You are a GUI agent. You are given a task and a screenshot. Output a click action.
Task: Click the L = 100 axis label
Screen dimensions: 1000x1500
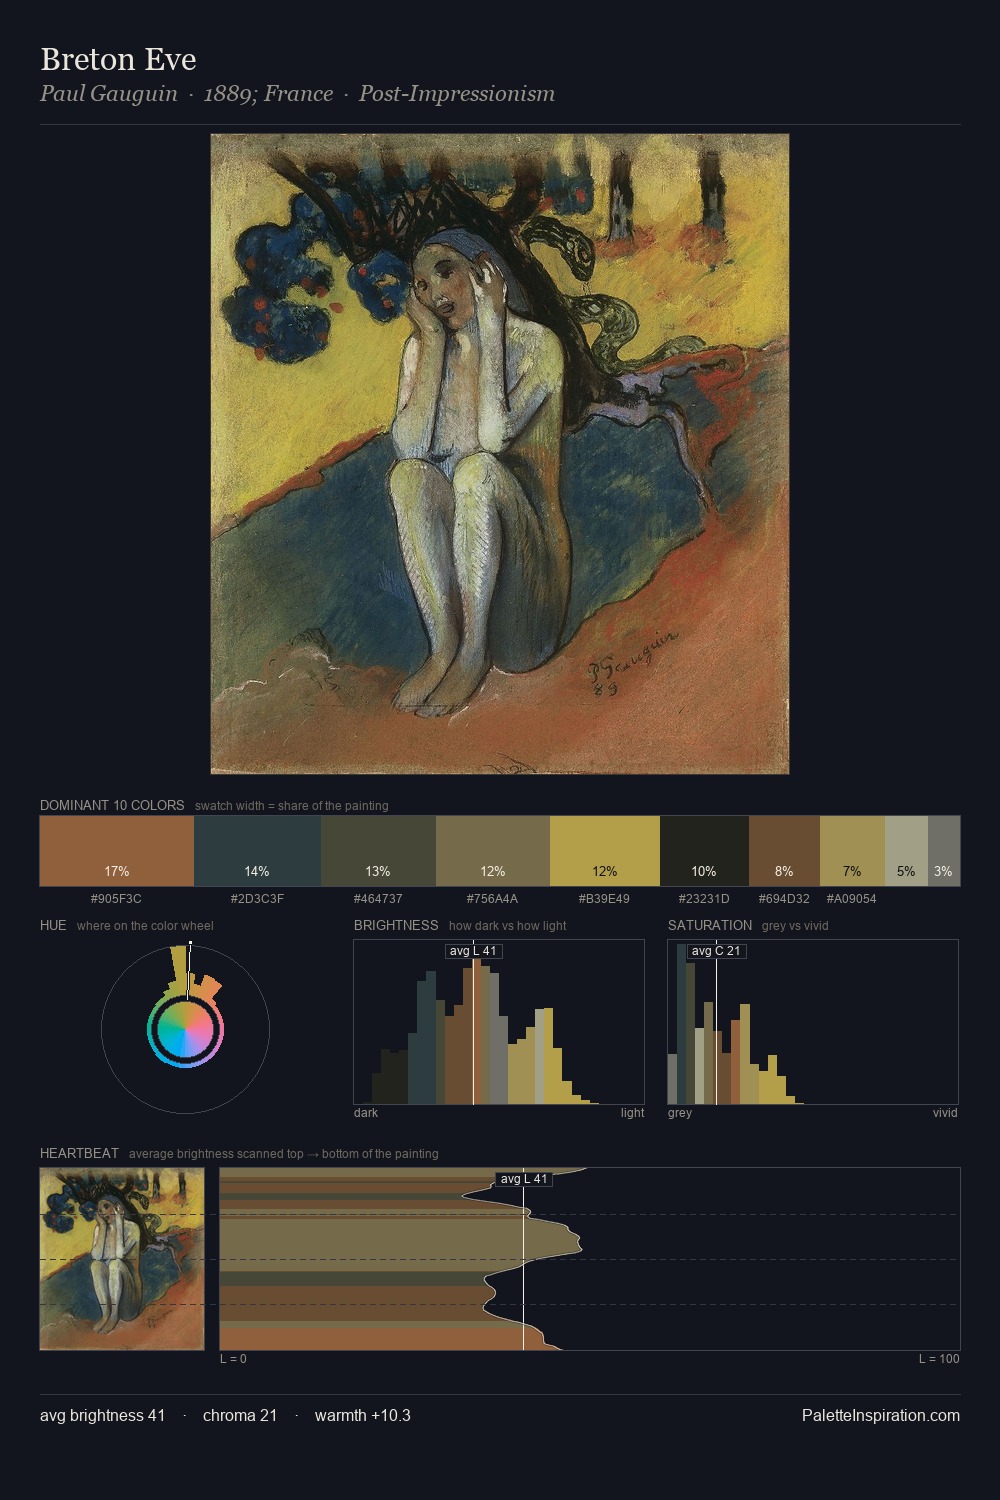pyautogui.click(x=939, y=1359)
